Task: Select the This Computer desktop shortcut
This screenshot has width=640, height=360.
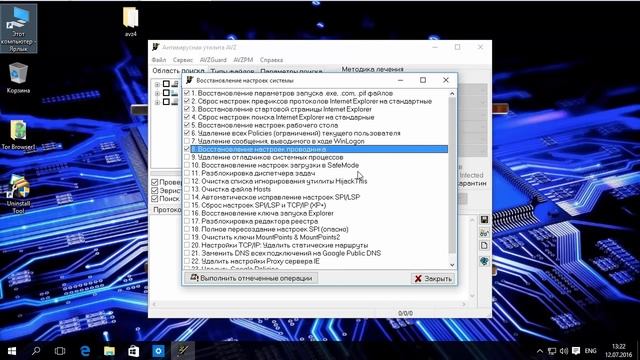Action: (x=19, y=29)
